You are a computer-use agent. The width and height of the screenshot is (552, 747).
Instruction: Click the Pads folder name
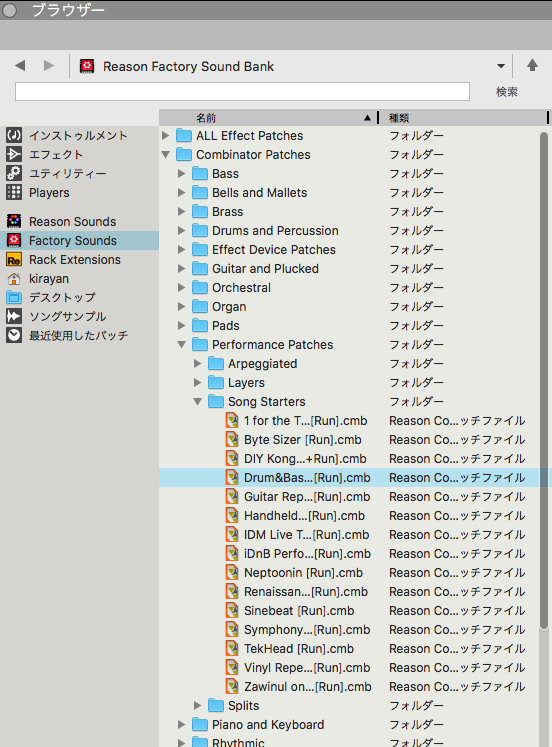click(x=226, y=326)
